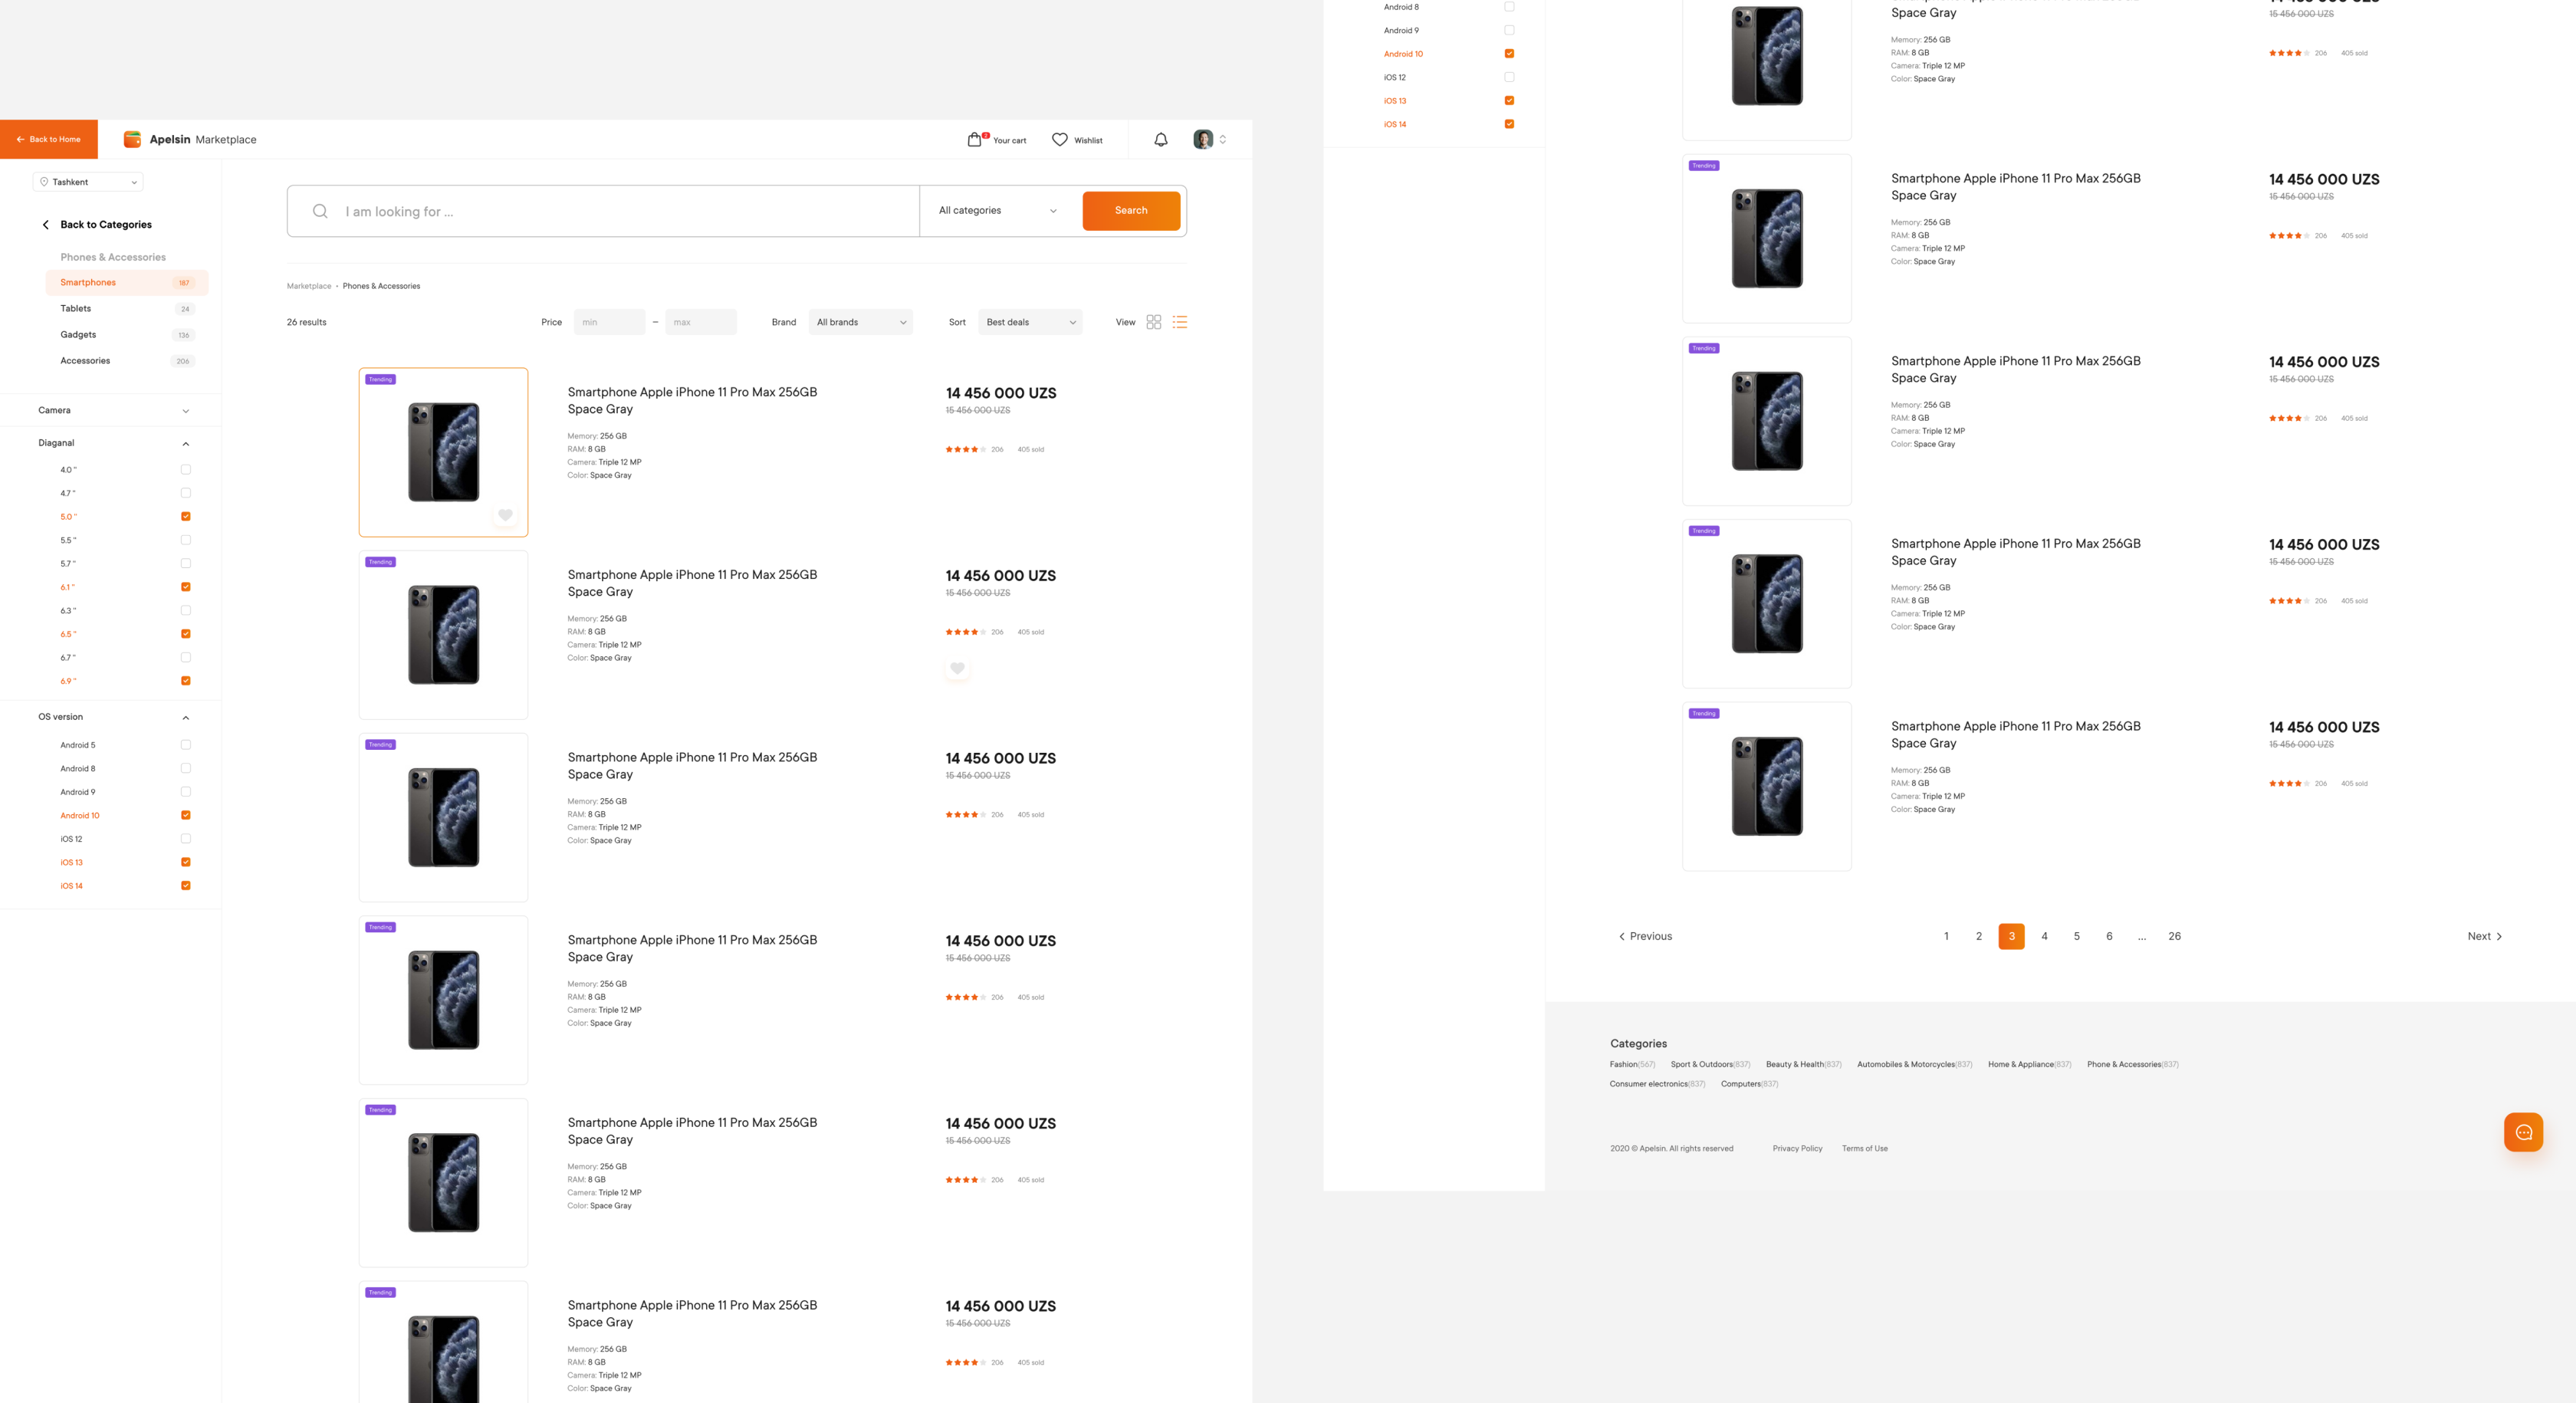Uncheck the 6.5" diagonal checkbox
The image size is (2576, 1403).
pos(186,634)
